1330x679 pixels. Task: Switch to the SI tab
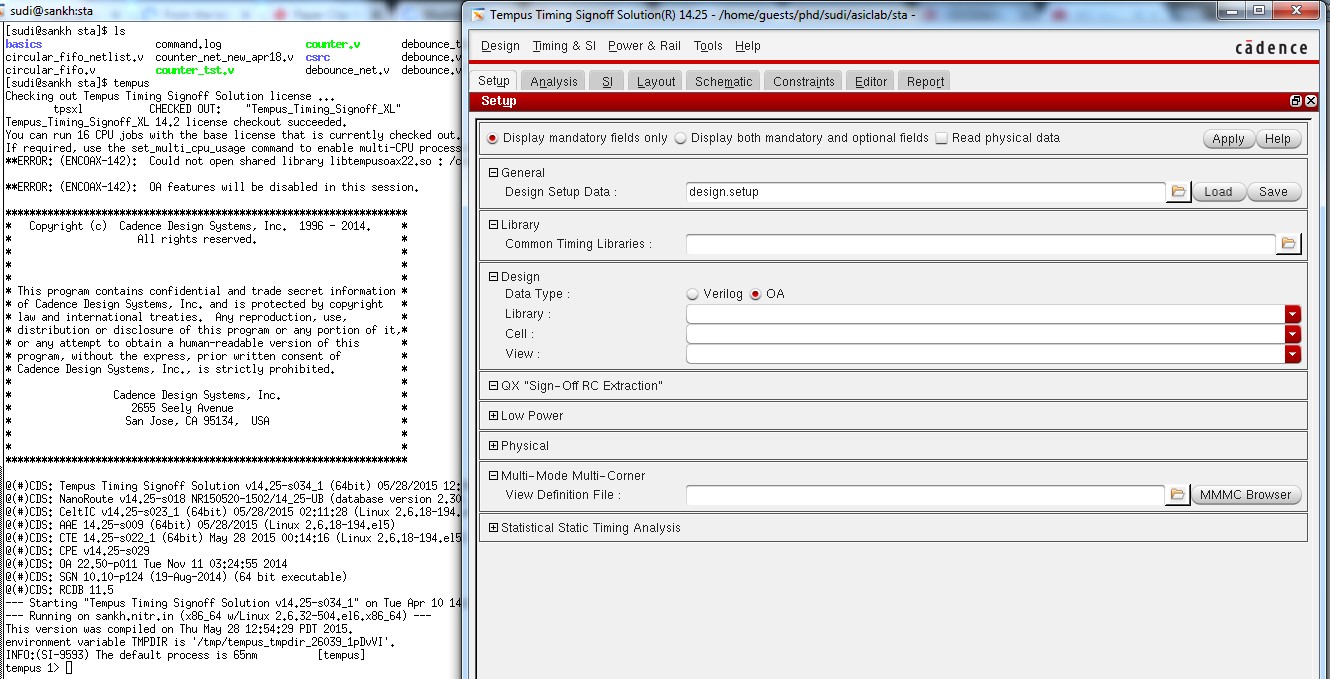coord(607,81)
